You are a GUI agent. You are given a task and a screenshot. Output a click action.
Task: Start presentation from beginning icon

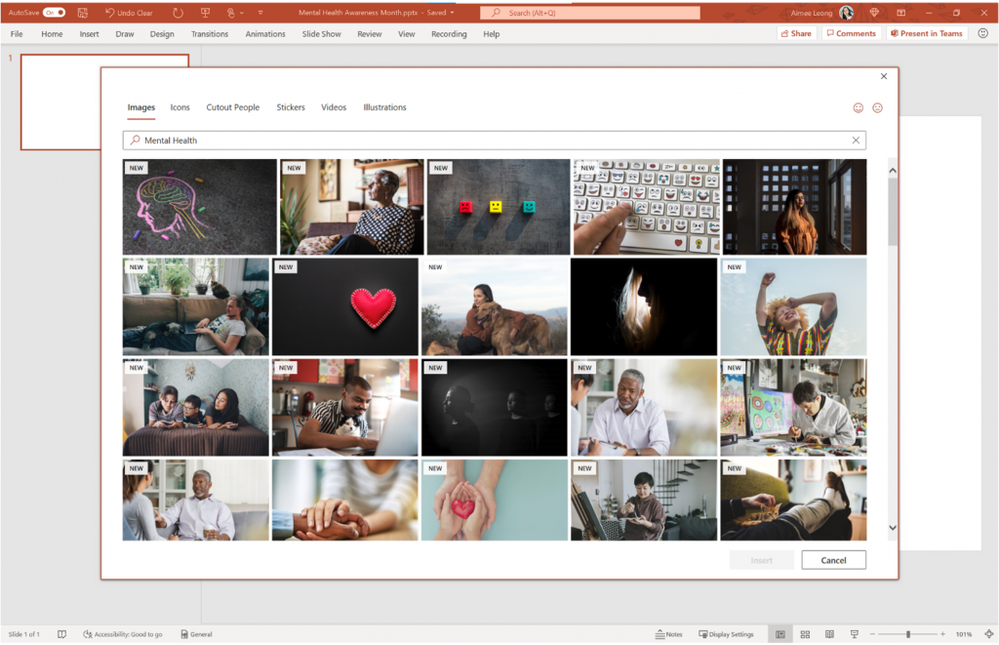pyautogui.click(x=205, y=12)
